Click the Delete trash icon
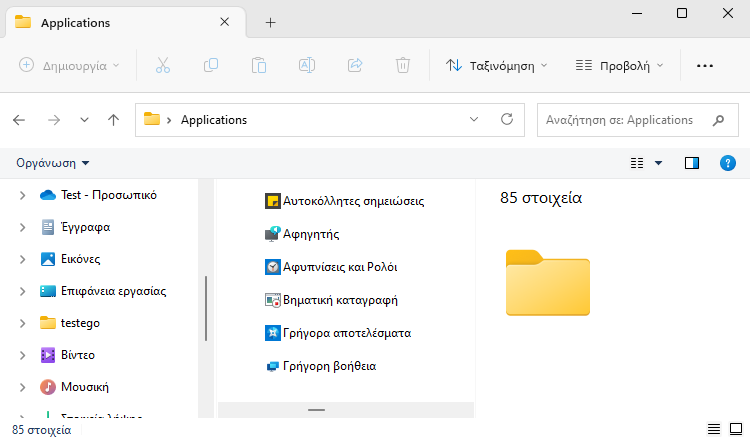Screen dimensions: 750x440 (403, 65)
